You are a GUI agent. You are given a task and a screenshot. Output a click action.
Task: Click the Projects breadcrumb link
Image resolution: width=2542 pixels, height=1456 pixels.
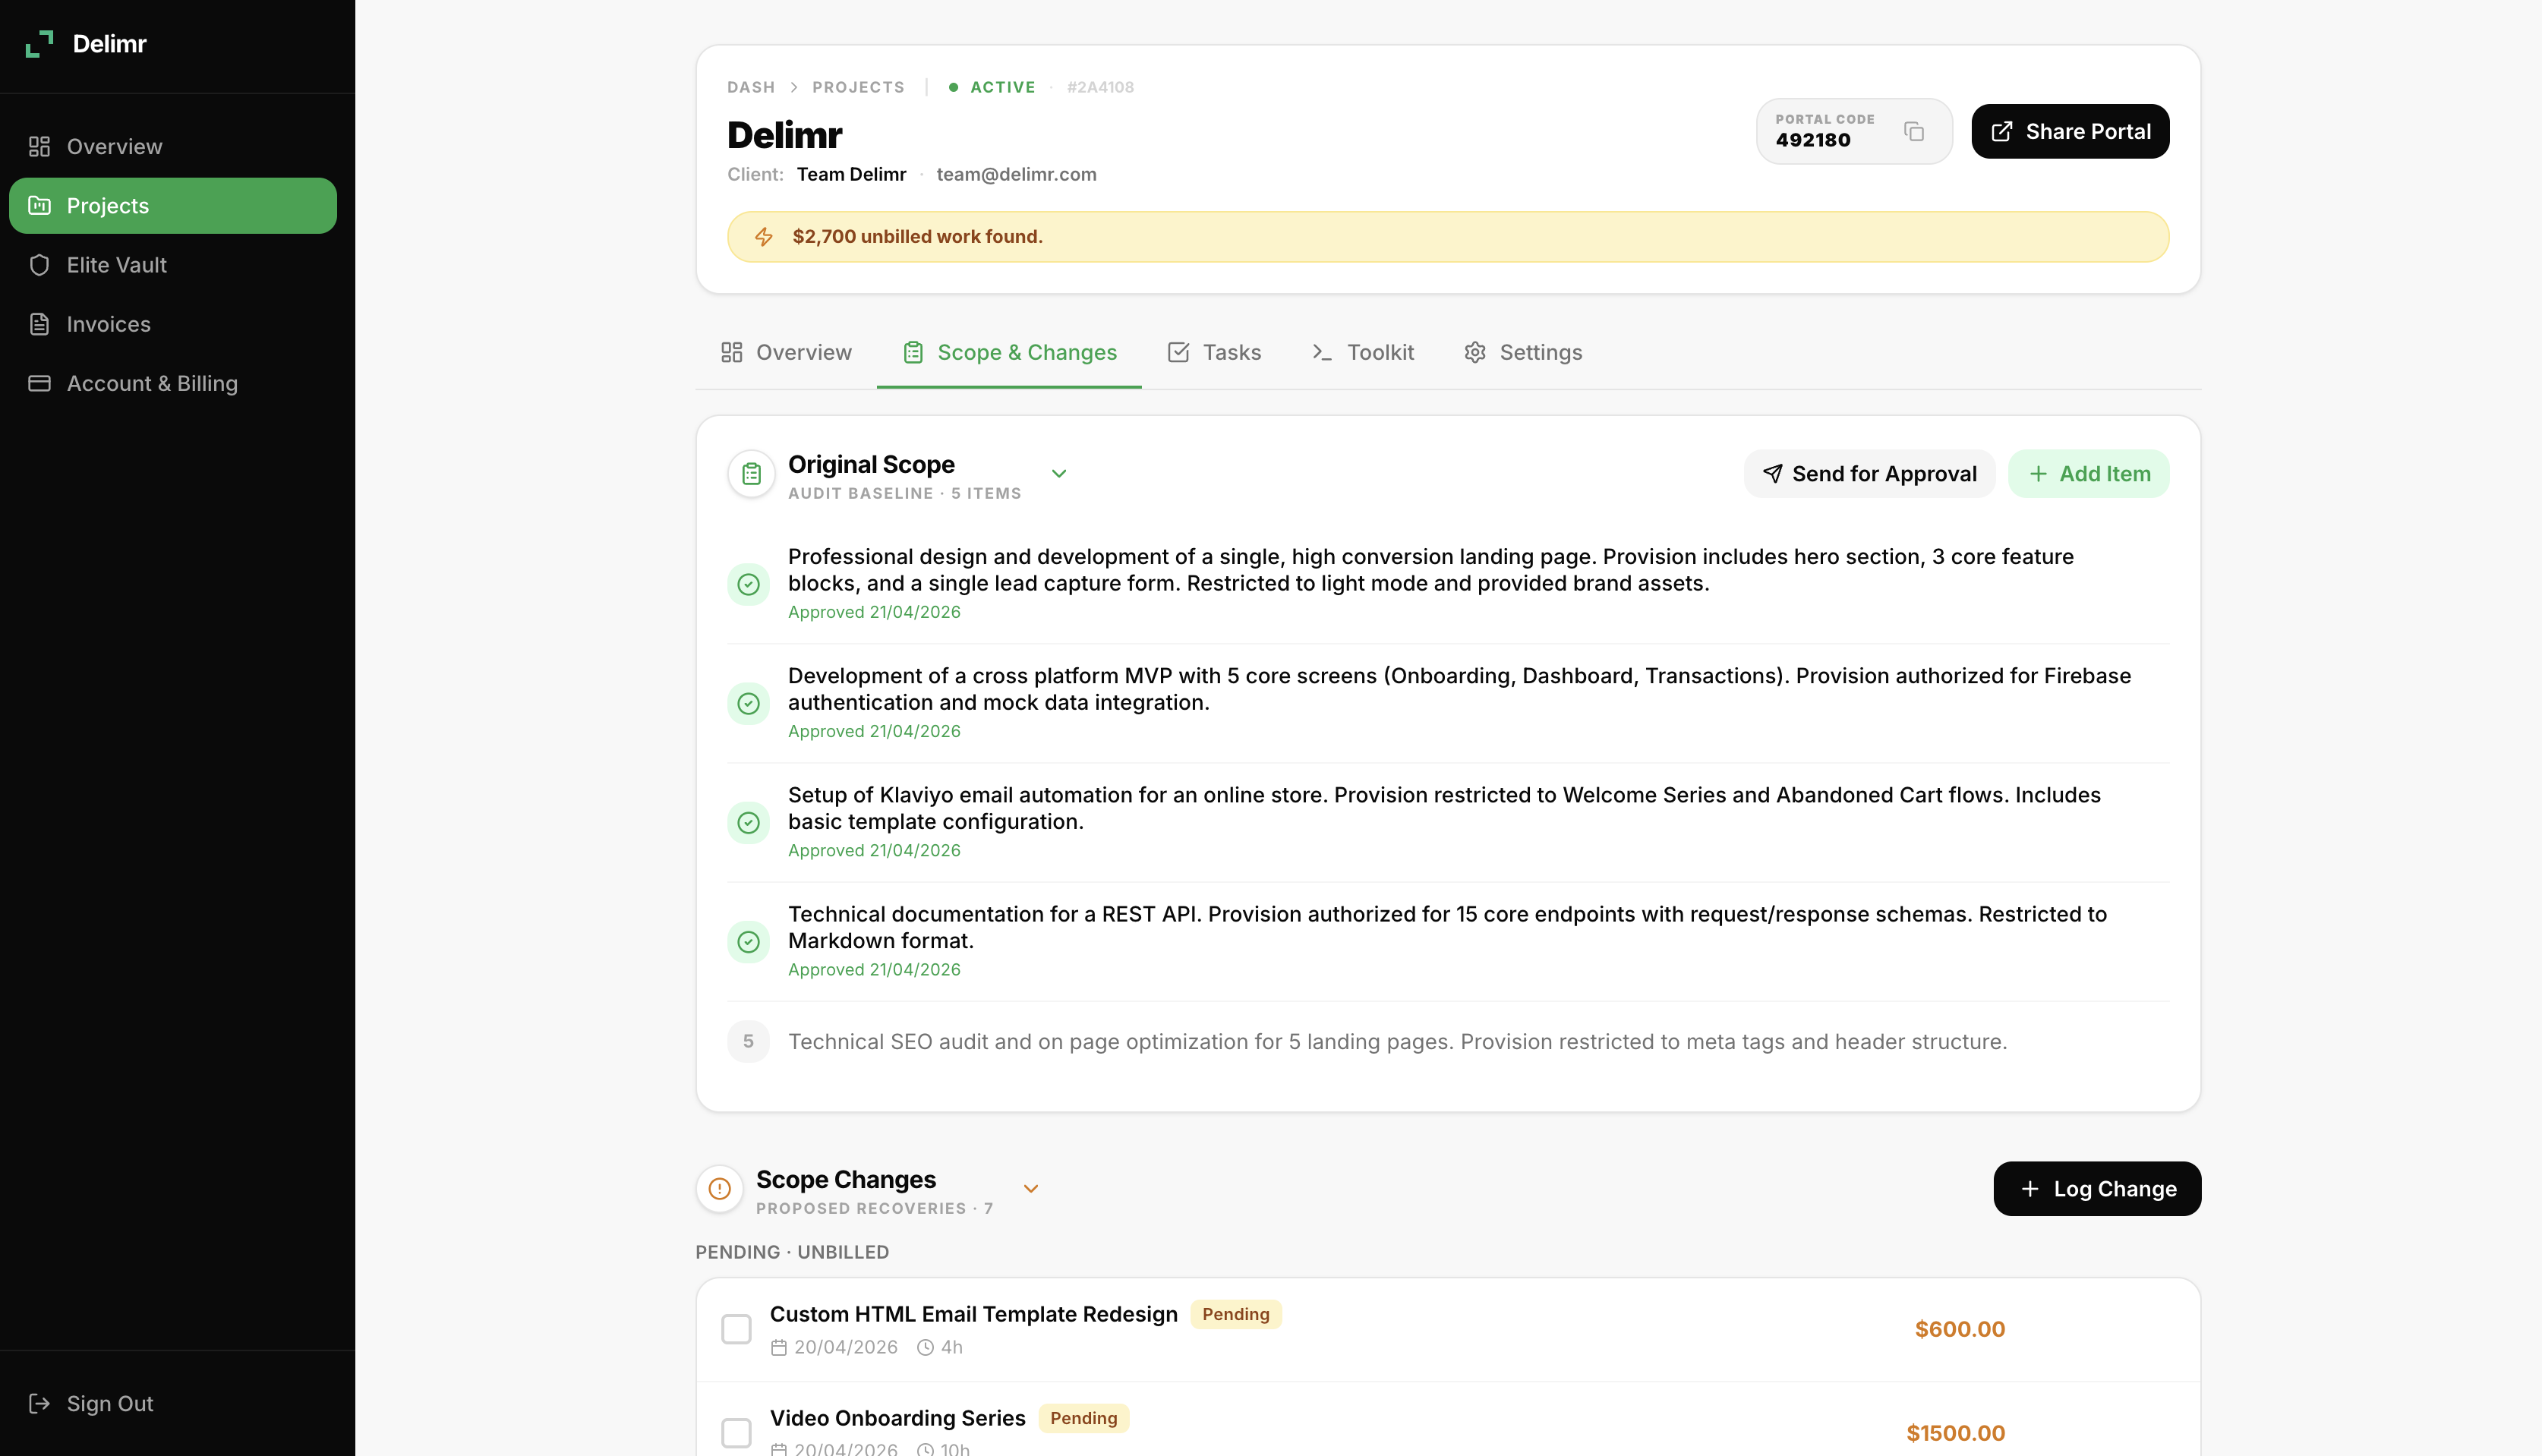858,87
